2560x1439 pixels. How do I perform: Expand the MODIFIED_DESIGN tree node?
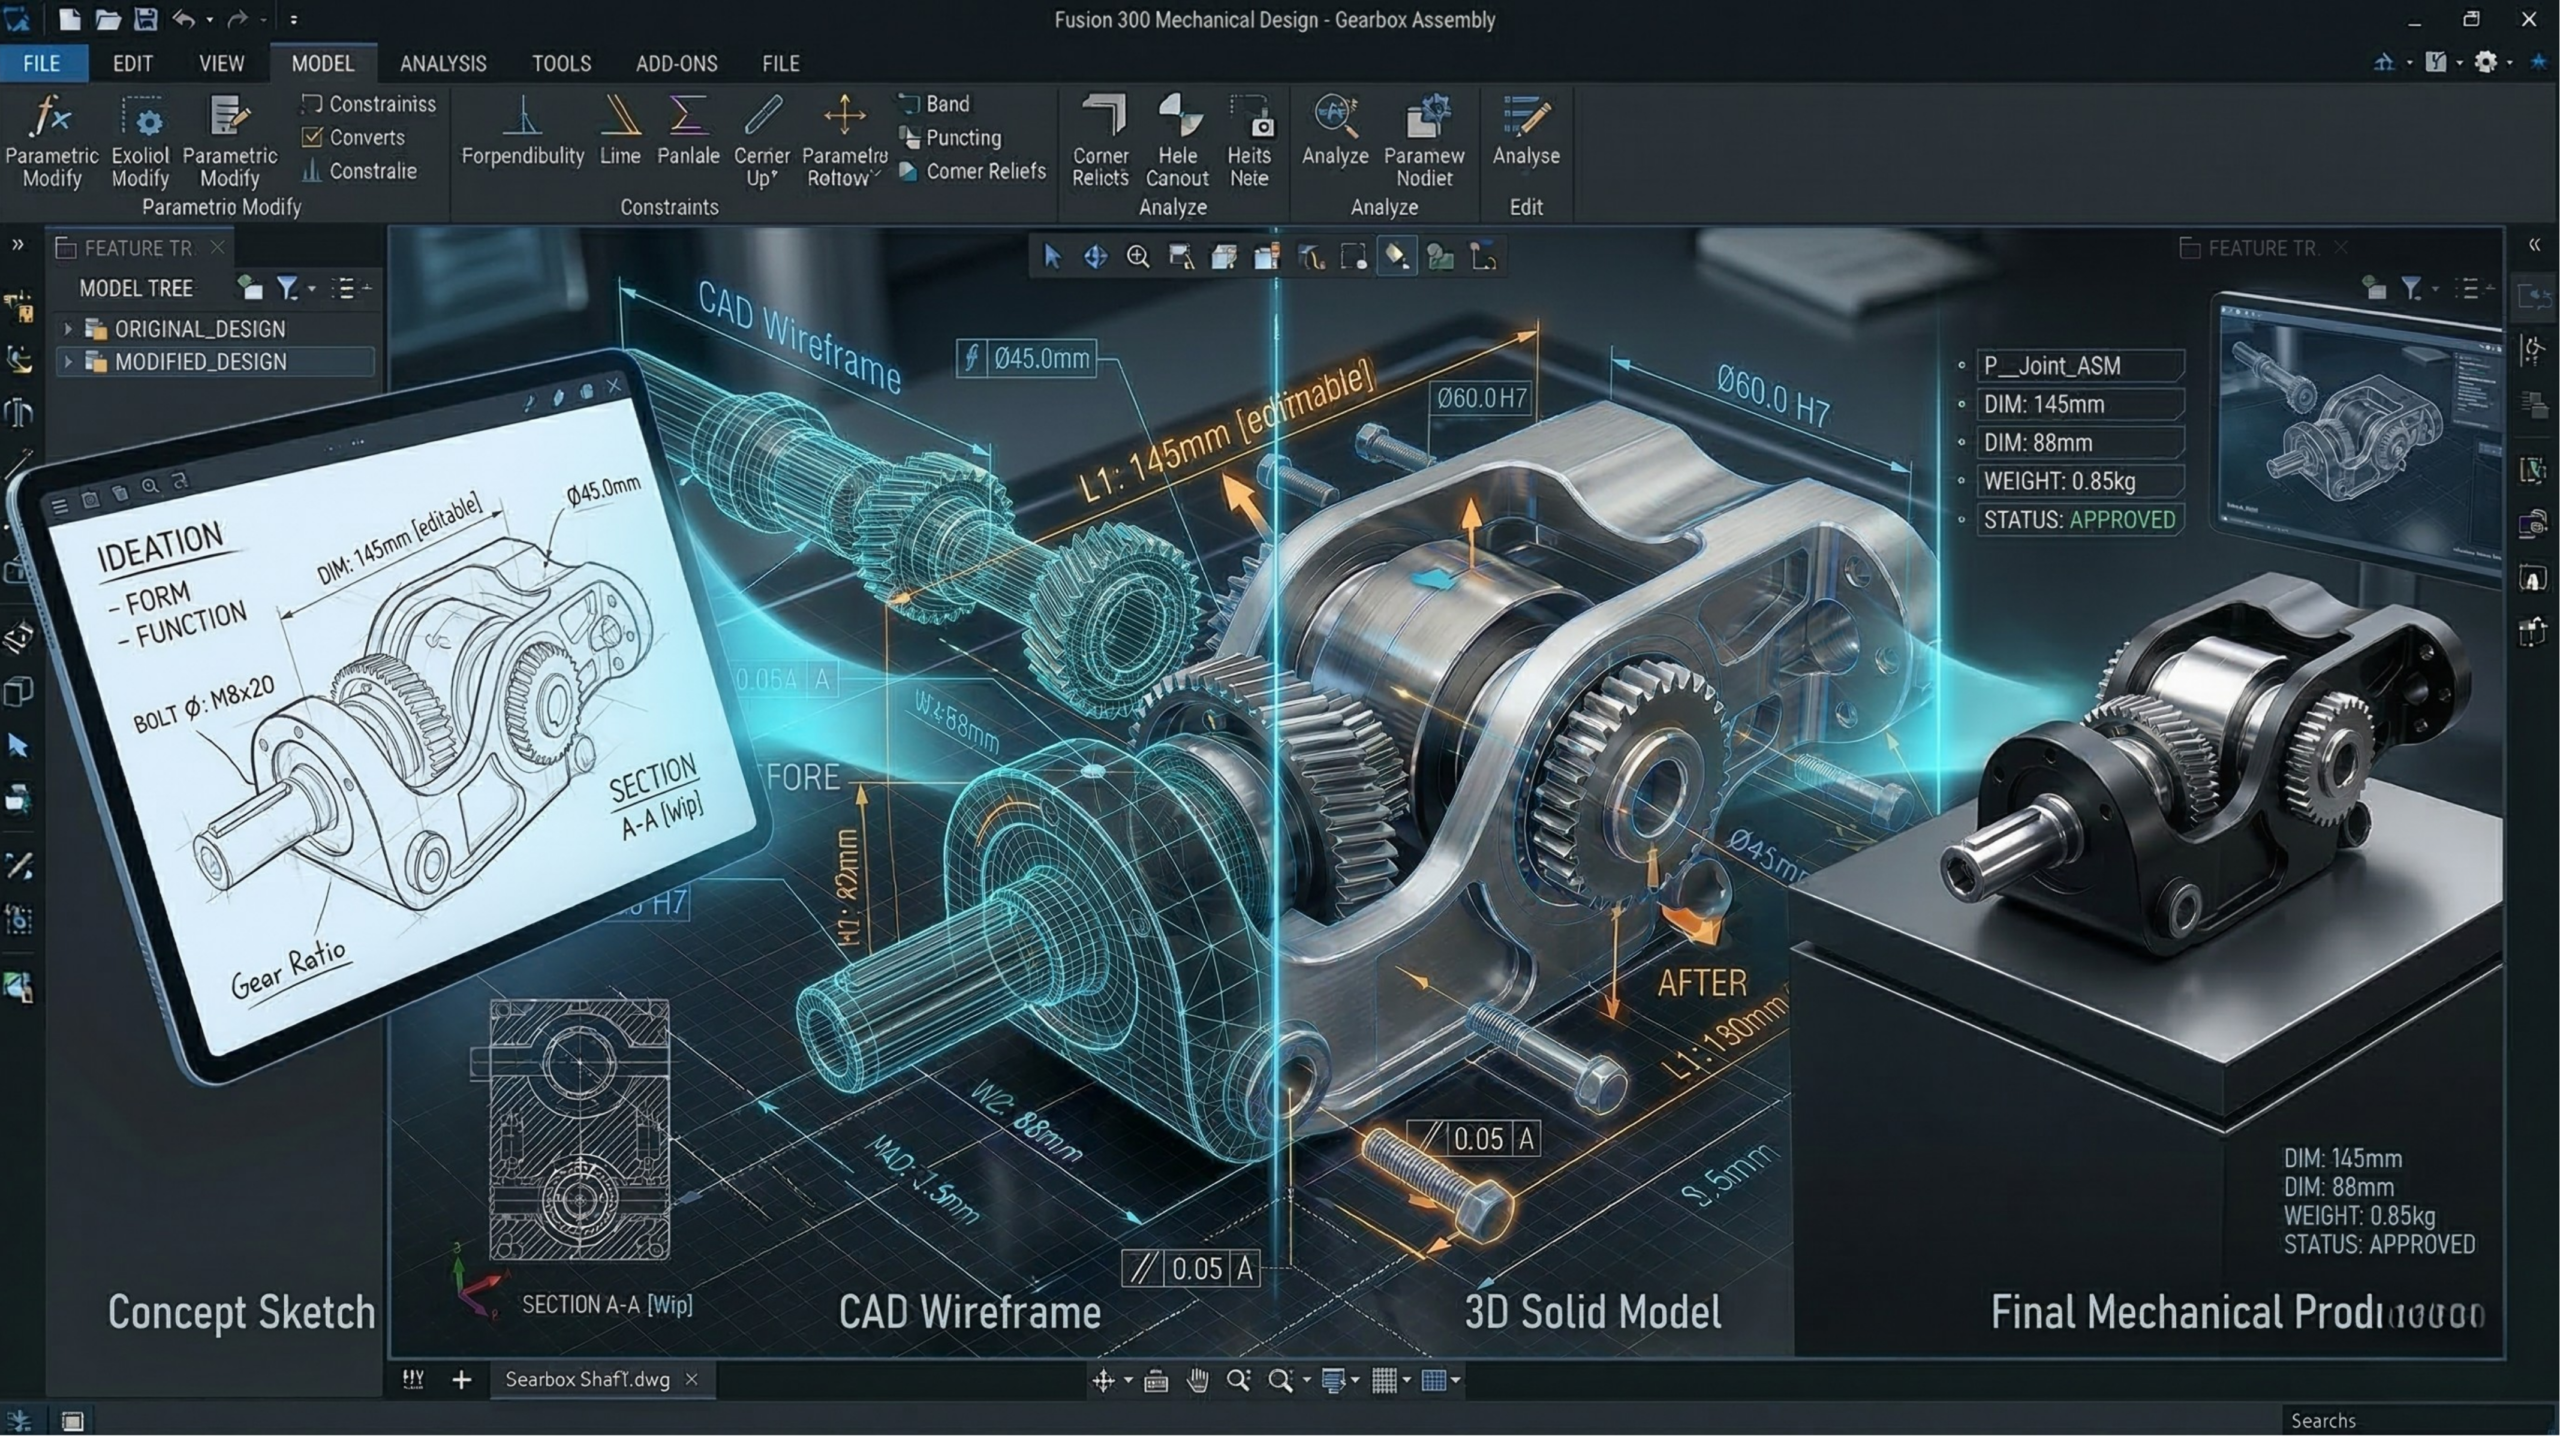(x=68, y=362)
